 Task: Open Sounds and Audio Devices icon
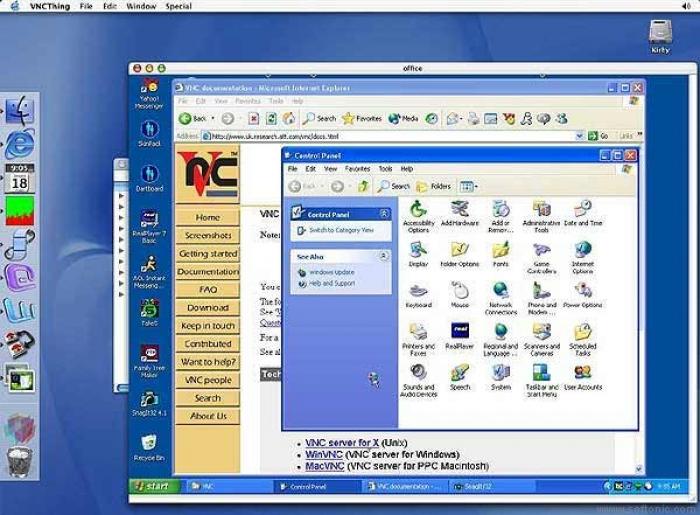pos(418,381)
